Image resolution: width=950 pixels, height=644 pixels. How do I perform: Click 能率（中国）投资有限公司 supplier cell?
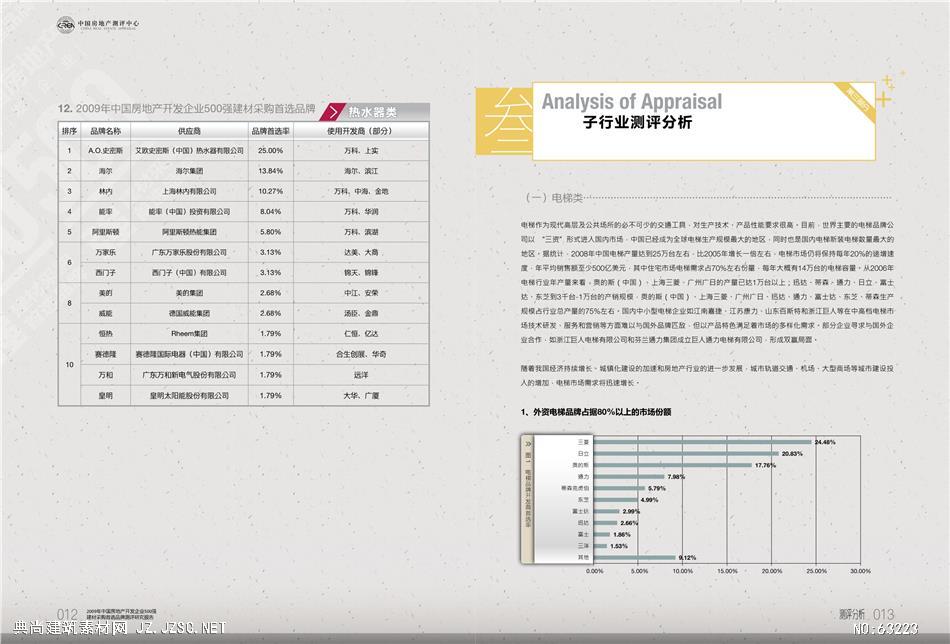pyautogui.click(x=189, y=211)
